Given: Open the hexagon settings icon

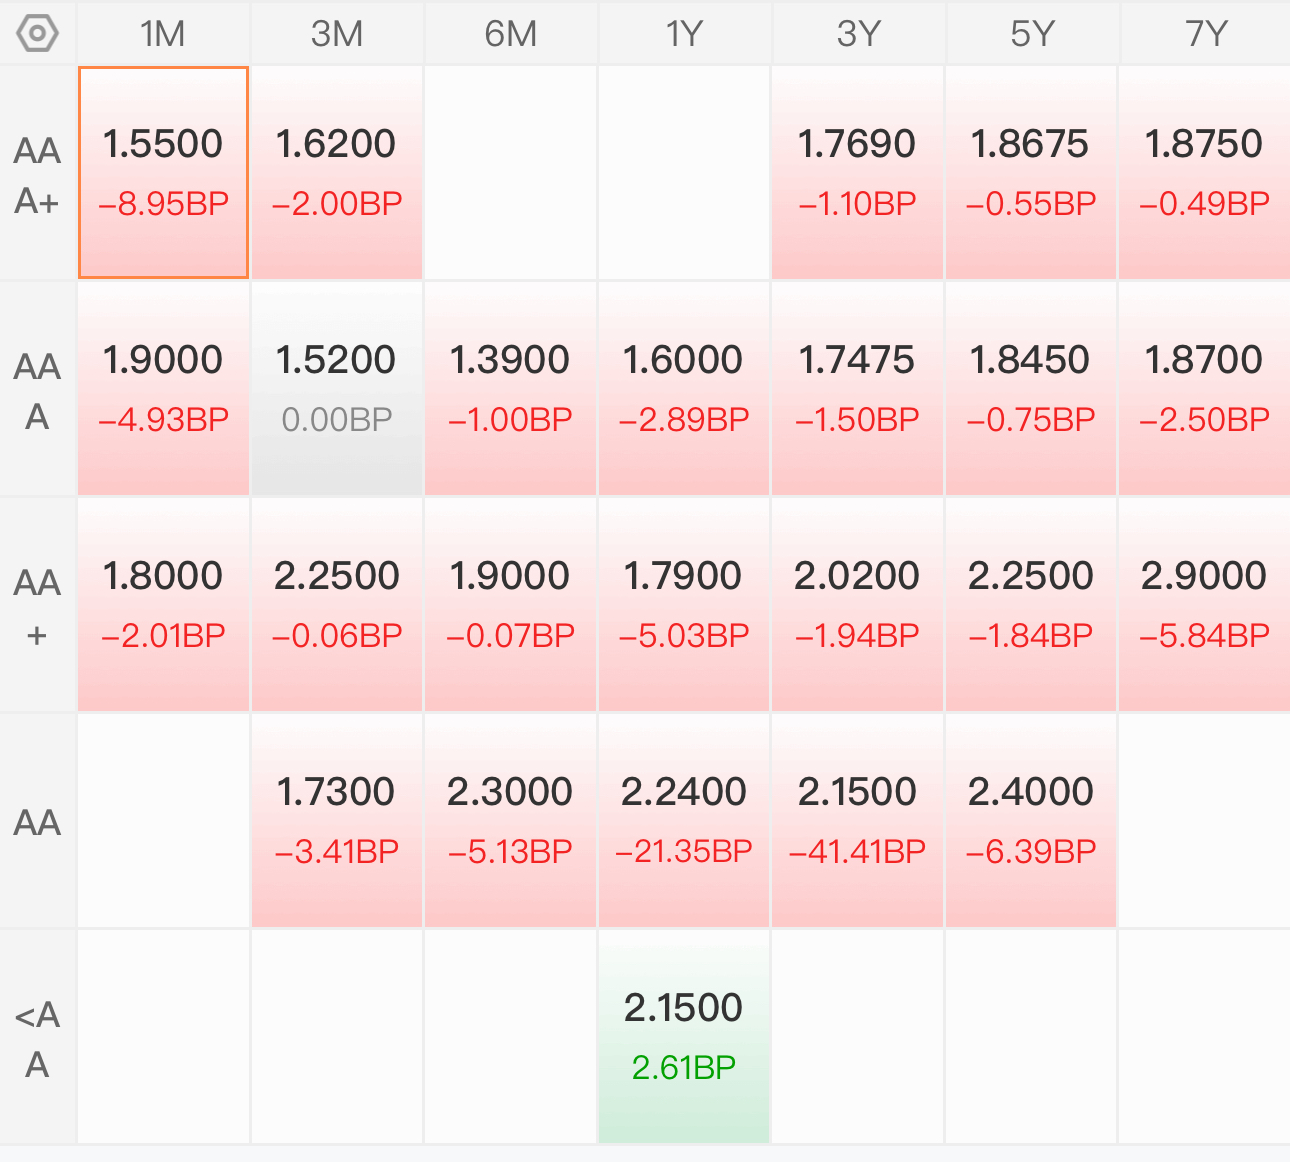Looking at the screenshot, I should coord(38,34).
